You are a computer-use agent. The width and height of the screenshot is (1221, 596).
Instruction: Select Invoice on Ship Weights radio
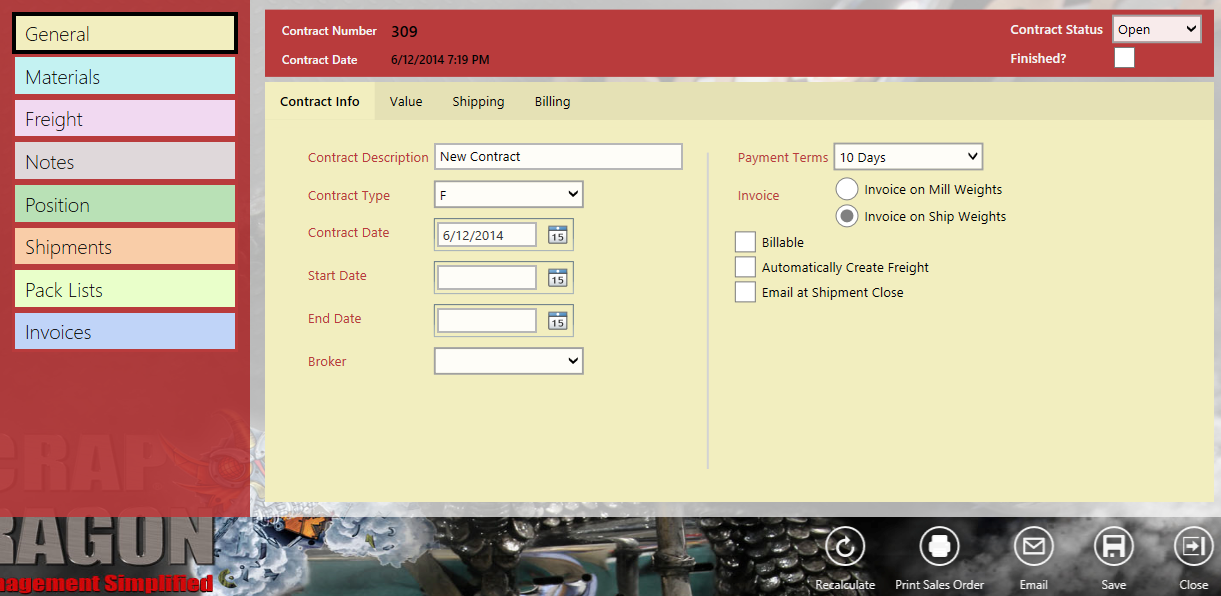(847, 216)
